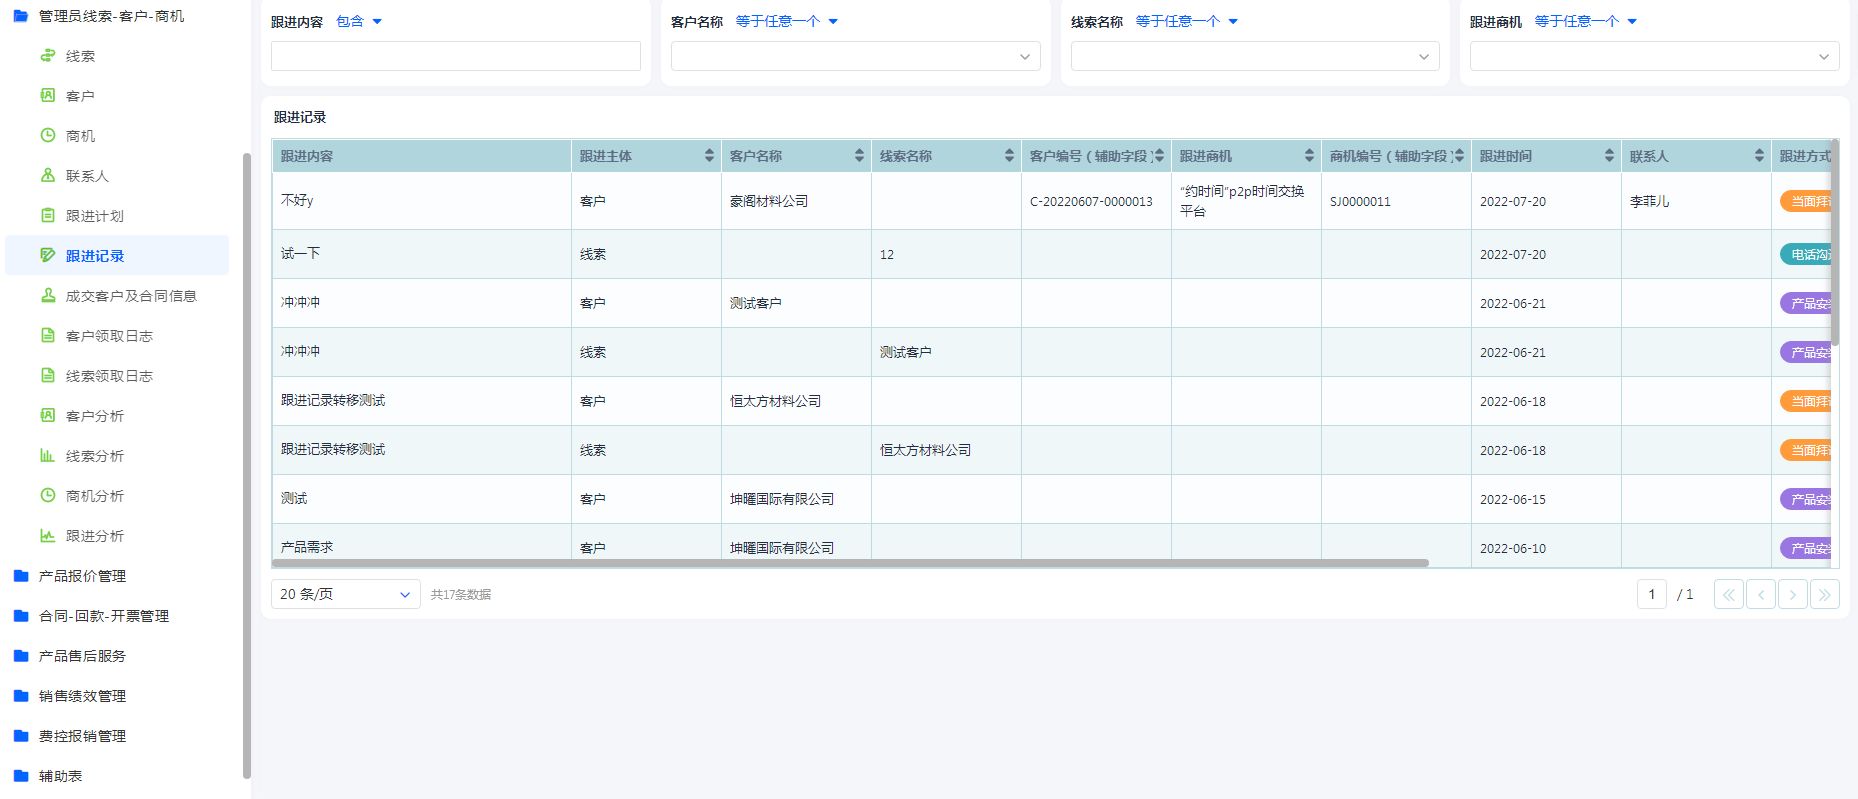Expand the 销售绩效管理 menu group
Viewport: 1858px width, 799px height.
click(x=82, y=696)
